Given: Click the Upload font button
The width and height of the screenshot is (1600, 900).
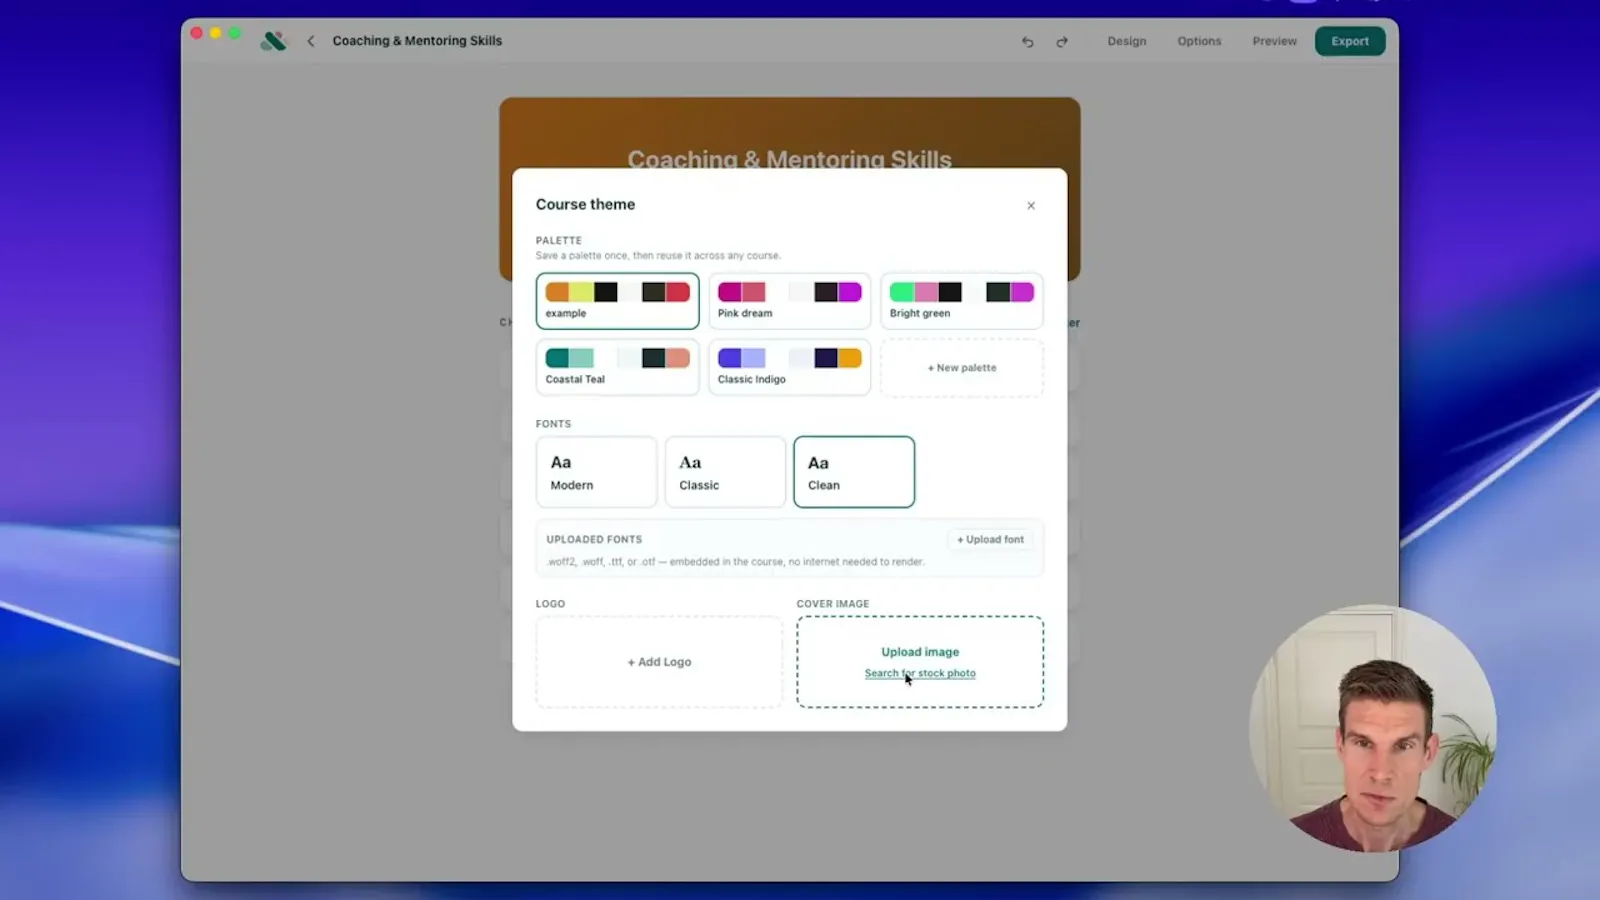Looking at the screenshot, I should point(990,539).
